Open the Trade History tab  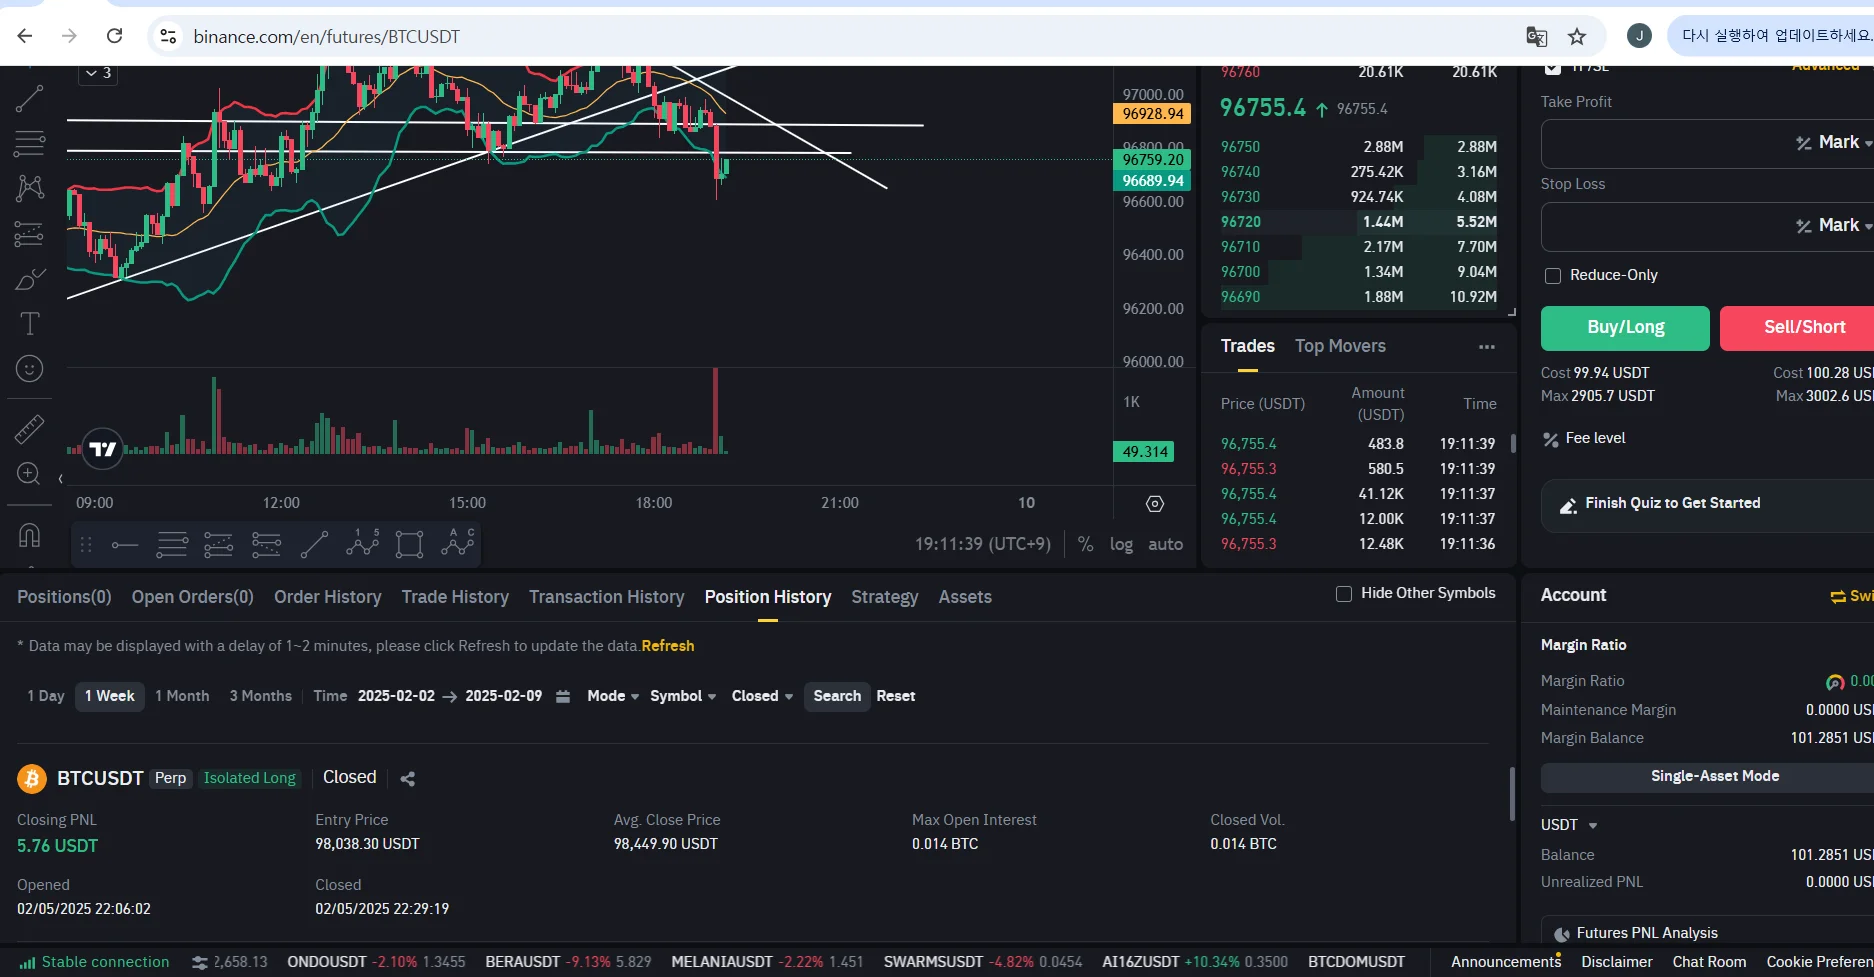[455, 597]
